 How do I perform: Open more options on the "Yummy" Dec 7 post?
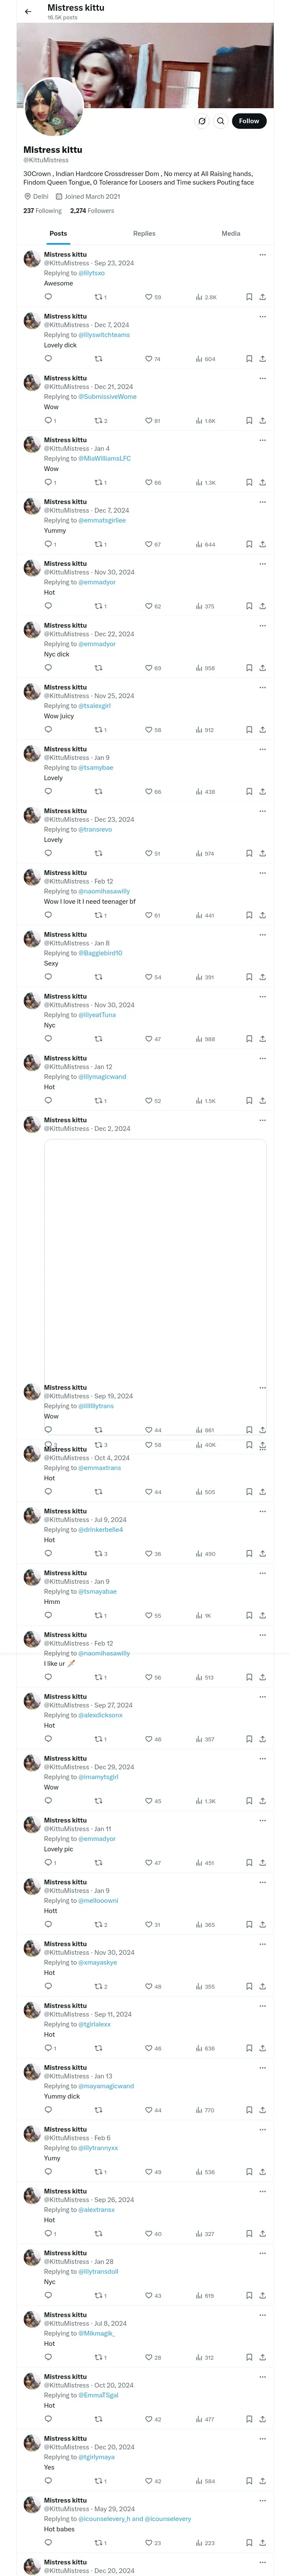pyautogui.click(x=263, y=502)
